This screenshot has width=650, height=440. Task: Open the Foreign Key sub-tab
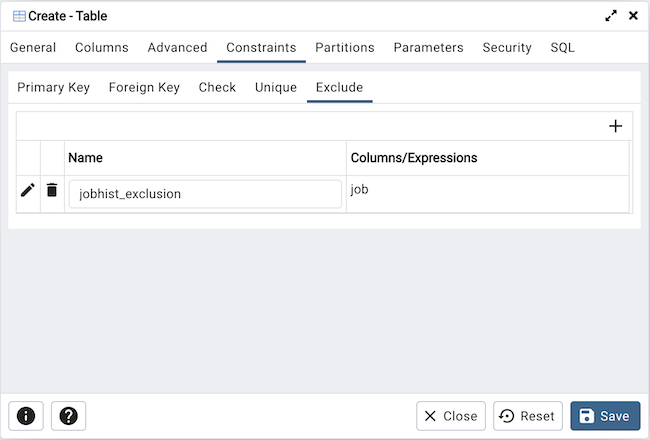144,87
